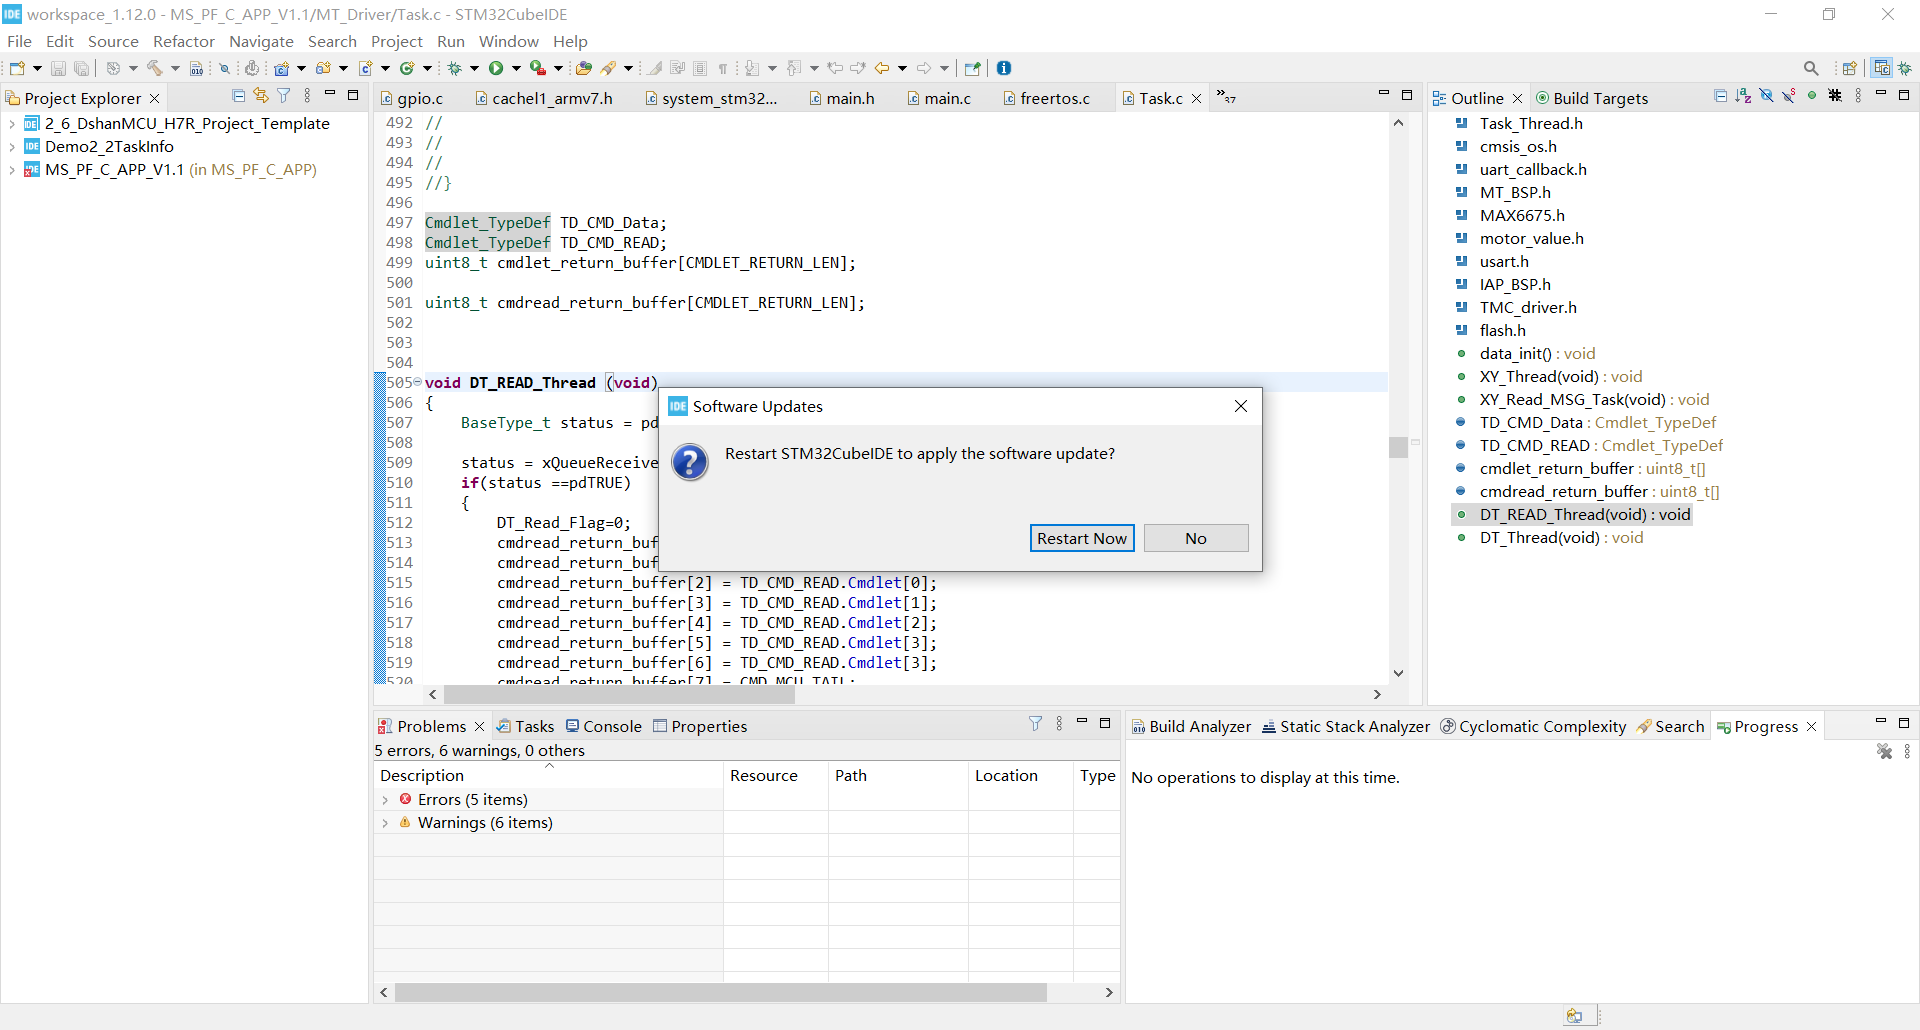Close the Task.c editor tab
The width and height of the screenshot is (1920, 1030).
(x=1196, y=98)
